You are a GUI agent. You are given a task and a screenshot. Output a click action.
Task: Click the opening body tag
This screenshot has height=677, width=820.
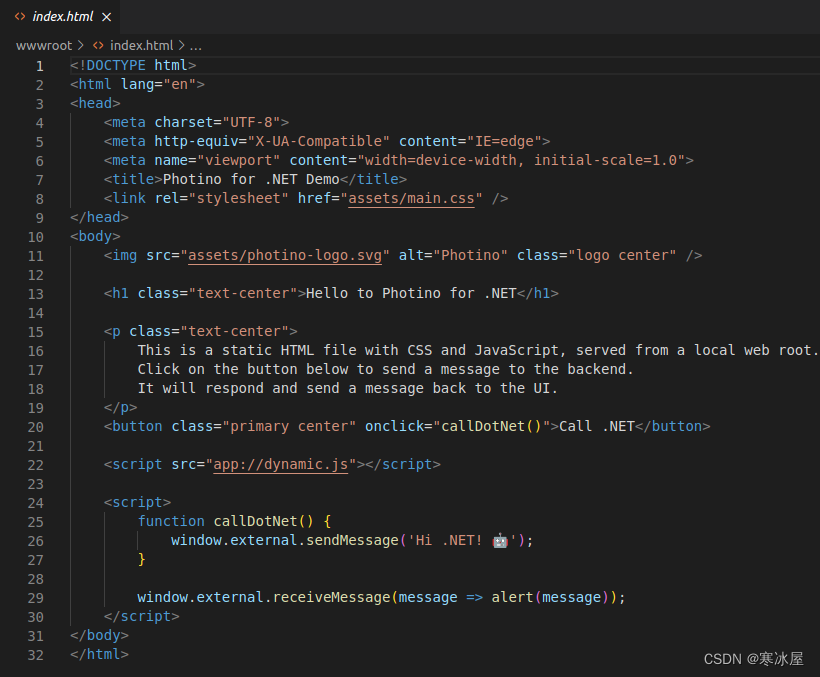click(x=95, y=236)
